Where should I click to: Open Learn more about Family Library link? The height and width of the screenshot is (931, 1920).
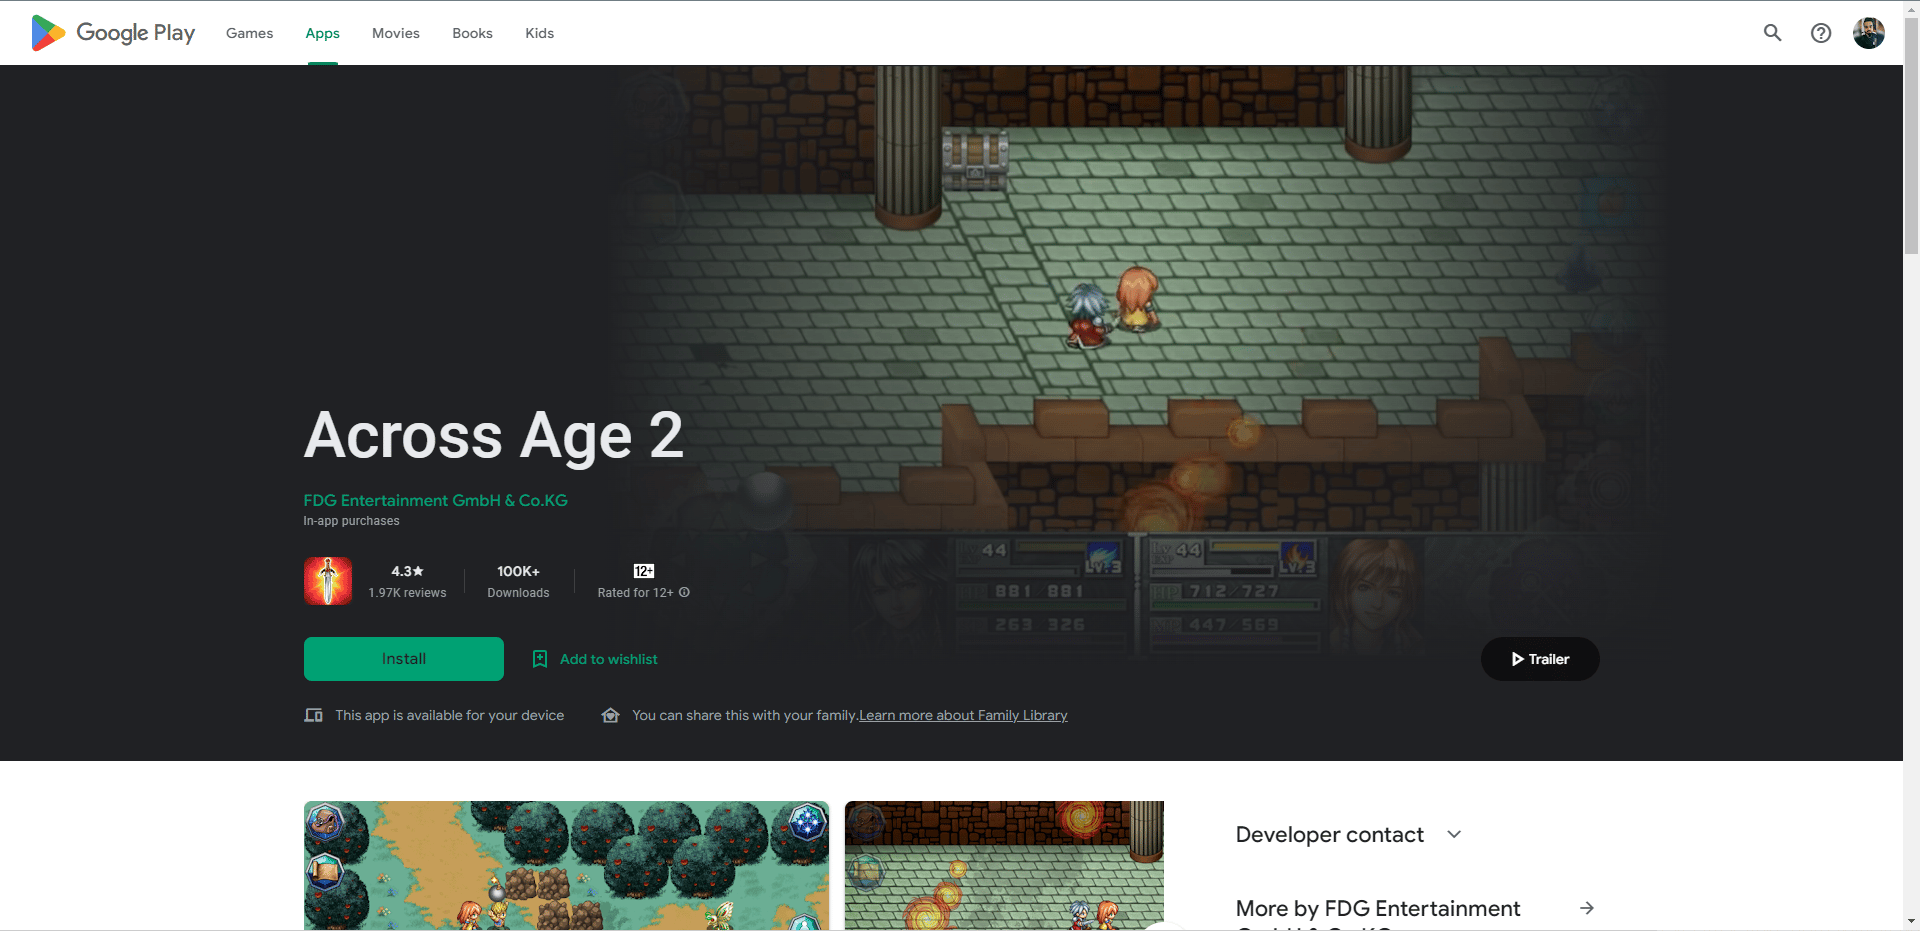click(963, 715)
